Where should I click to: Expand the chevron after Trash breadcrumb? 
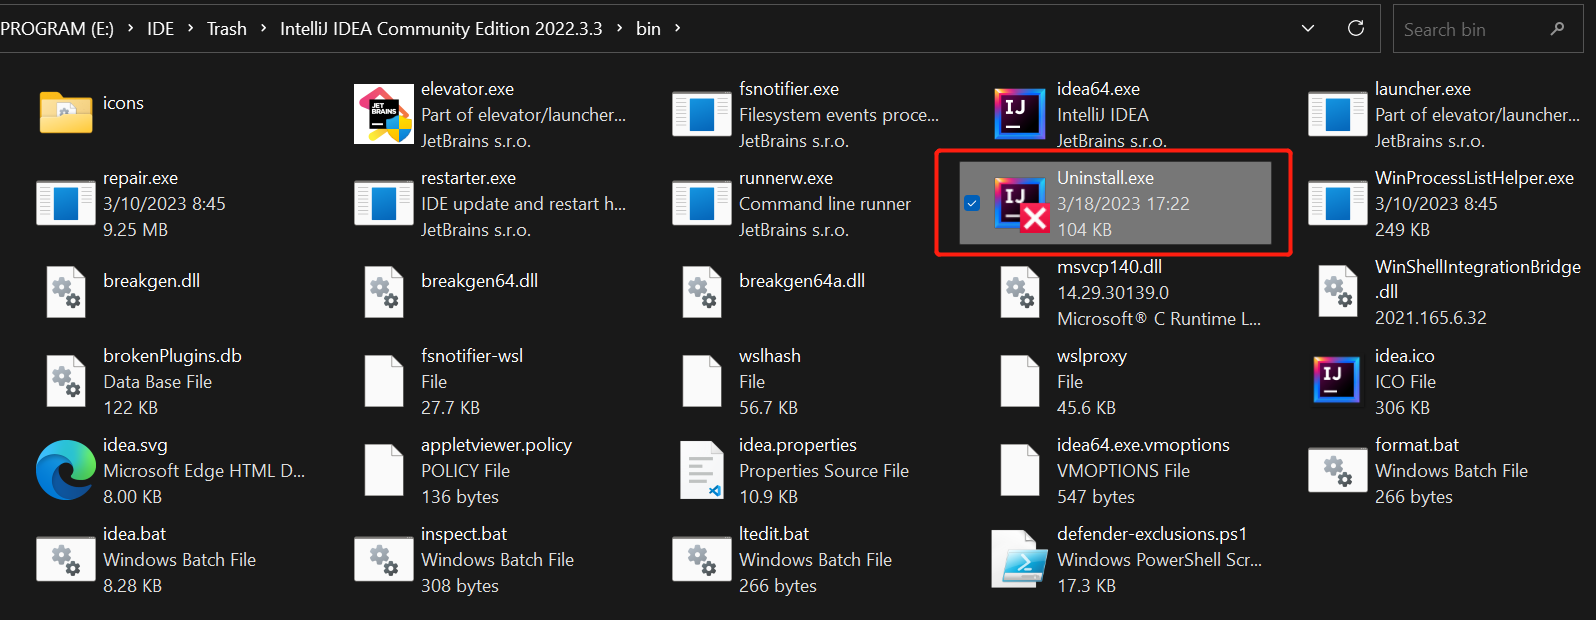point(263,28)
